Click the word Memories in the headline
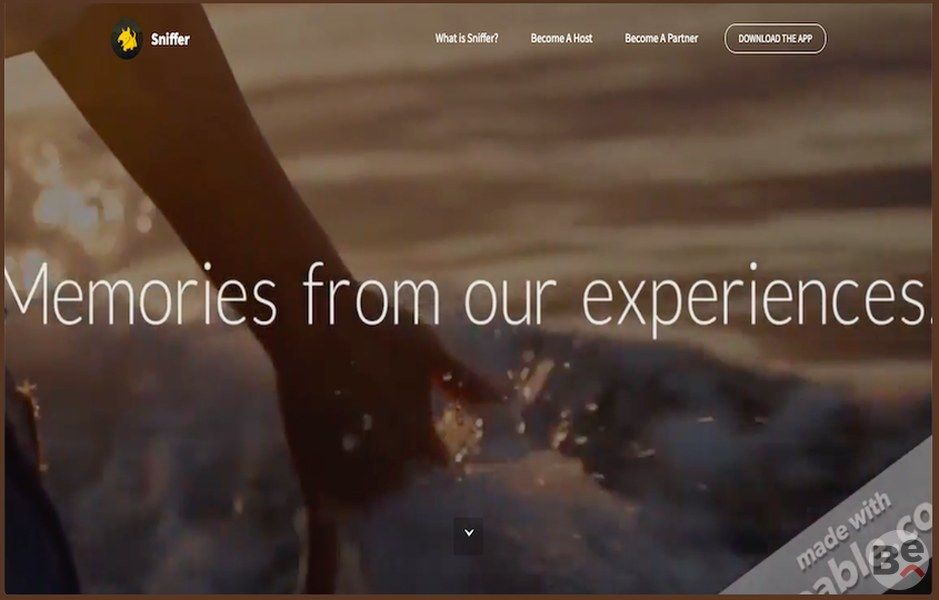Image resolution: width=939 pixels, height=600 pixels. [140, 294]
